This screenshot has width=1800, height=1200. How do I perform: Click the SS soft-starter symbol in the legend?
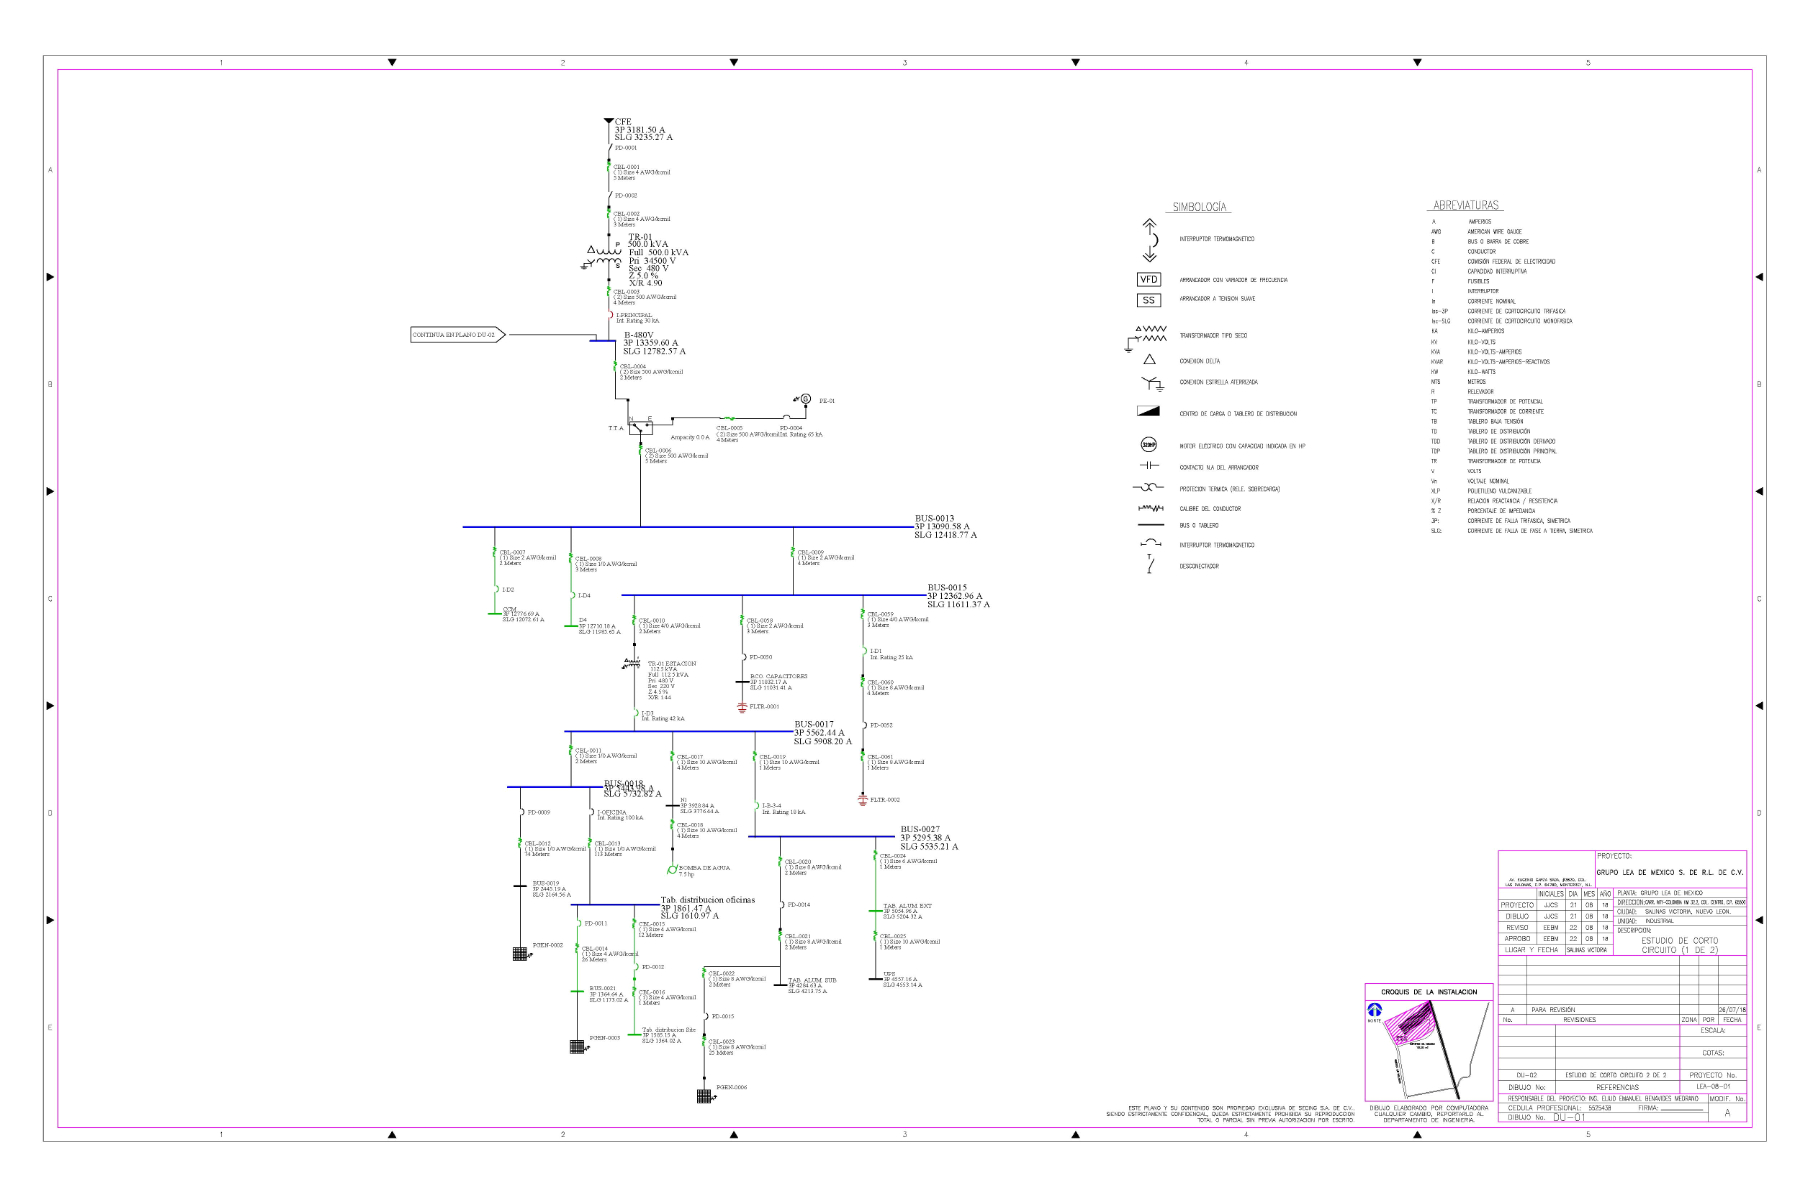click(x=1149, y=300)
